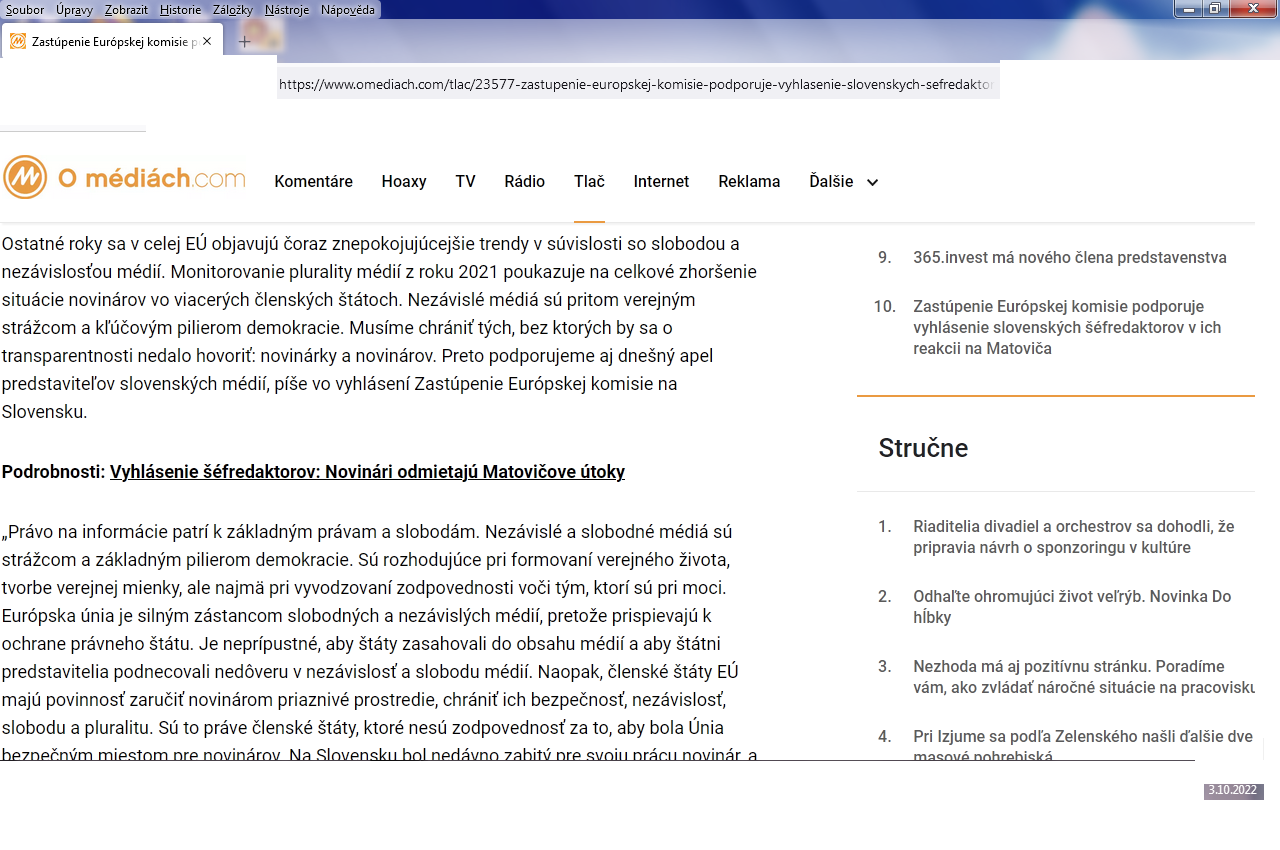Open the Tlač section
The image size is (1280, 850).
[x=589, y=182]
